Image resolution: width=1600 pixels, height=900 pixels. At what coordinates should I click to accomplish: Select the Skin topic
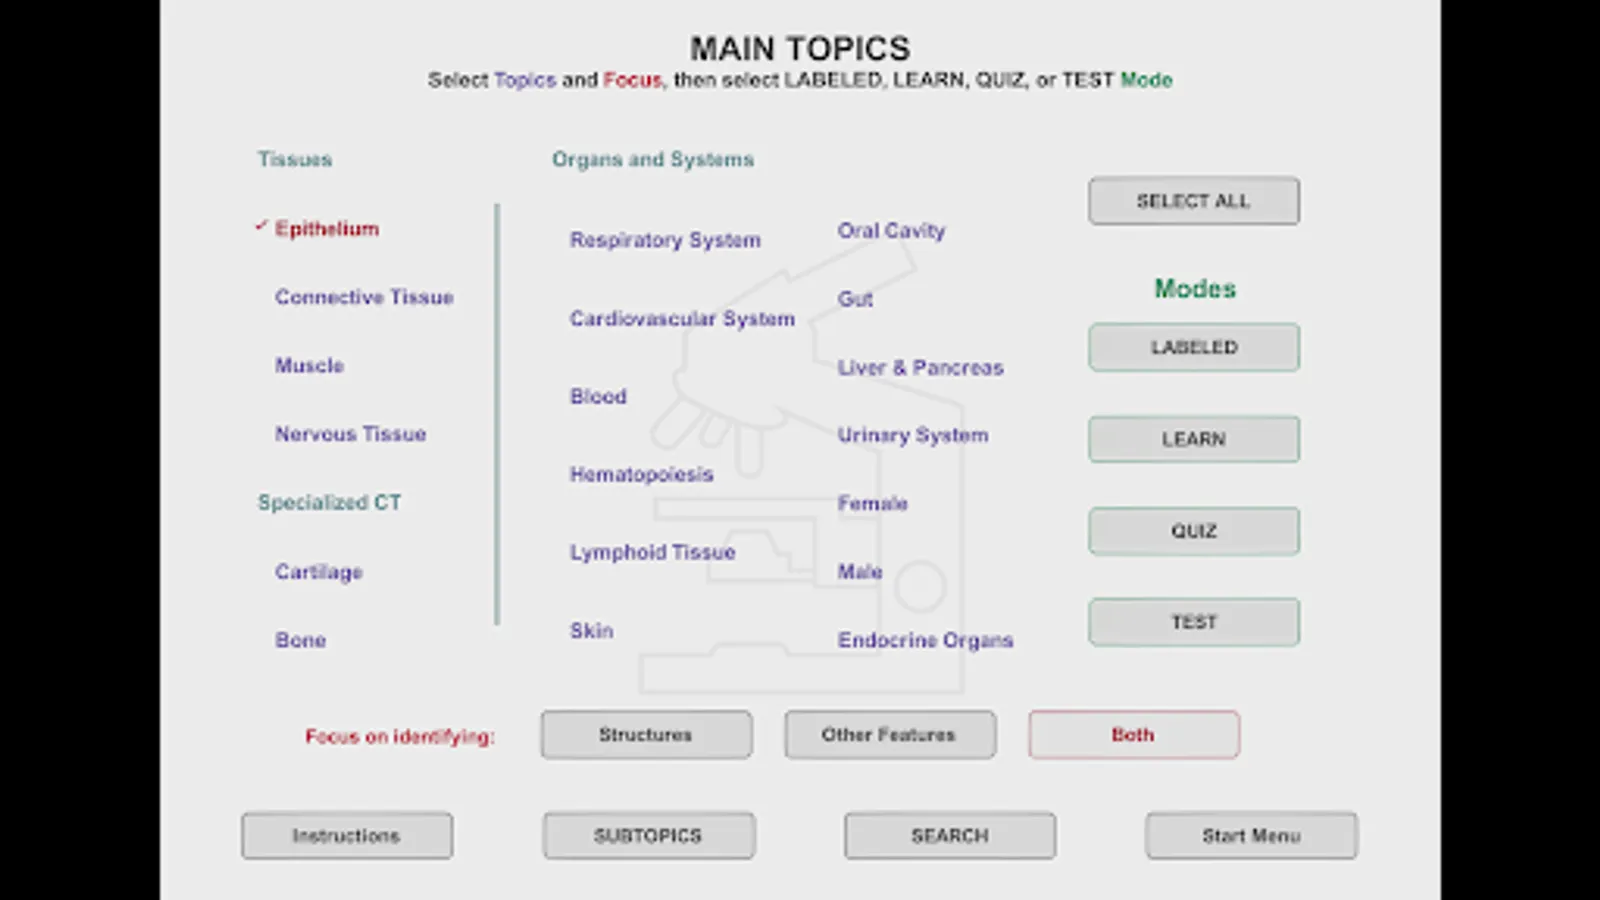click(591, 631)
